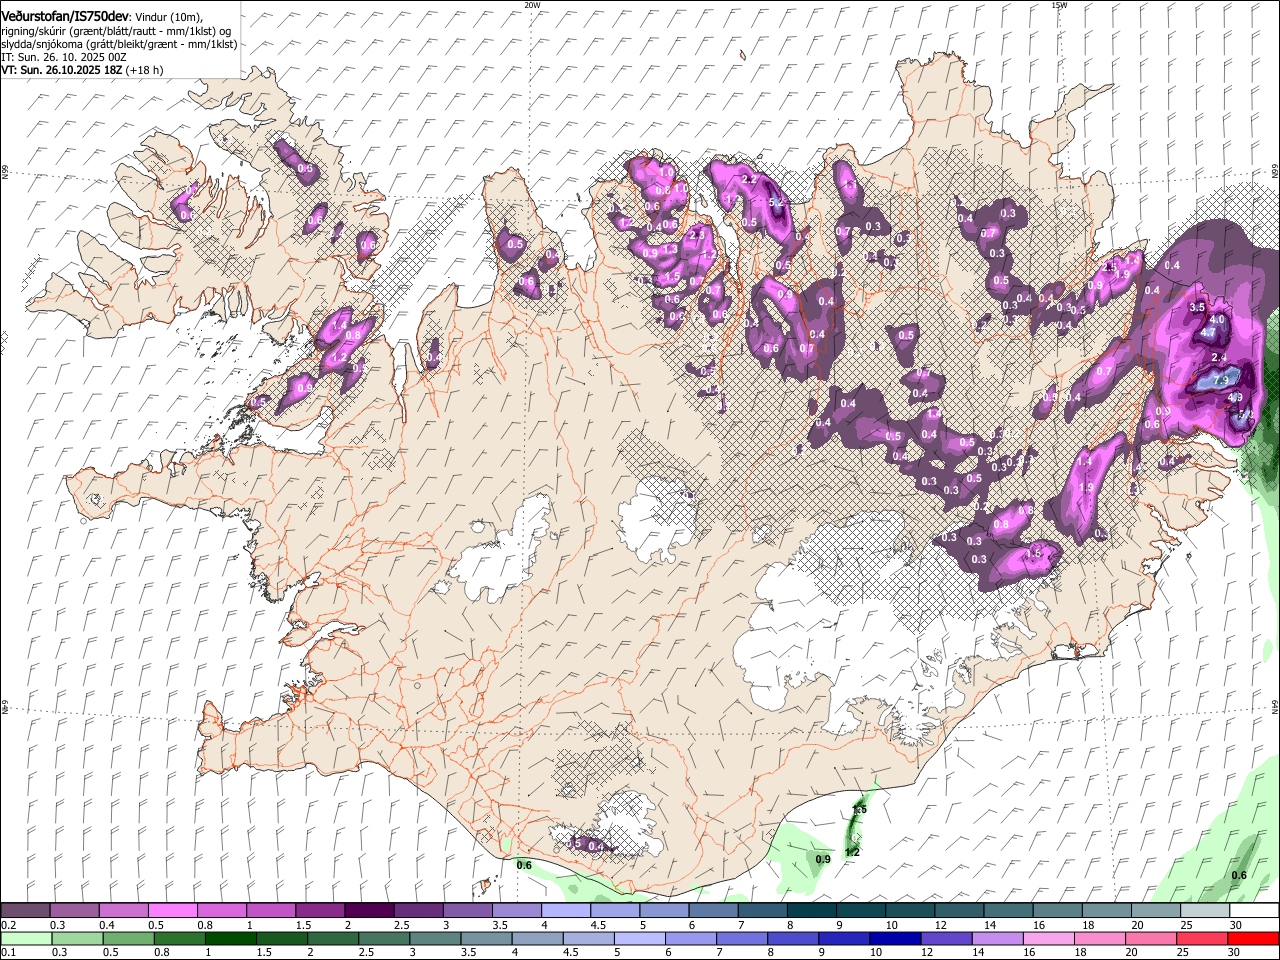Click the 7.9 snowfall value in the east
Viewport: 1280px width, 960px height.
[x=1221, y=380]
